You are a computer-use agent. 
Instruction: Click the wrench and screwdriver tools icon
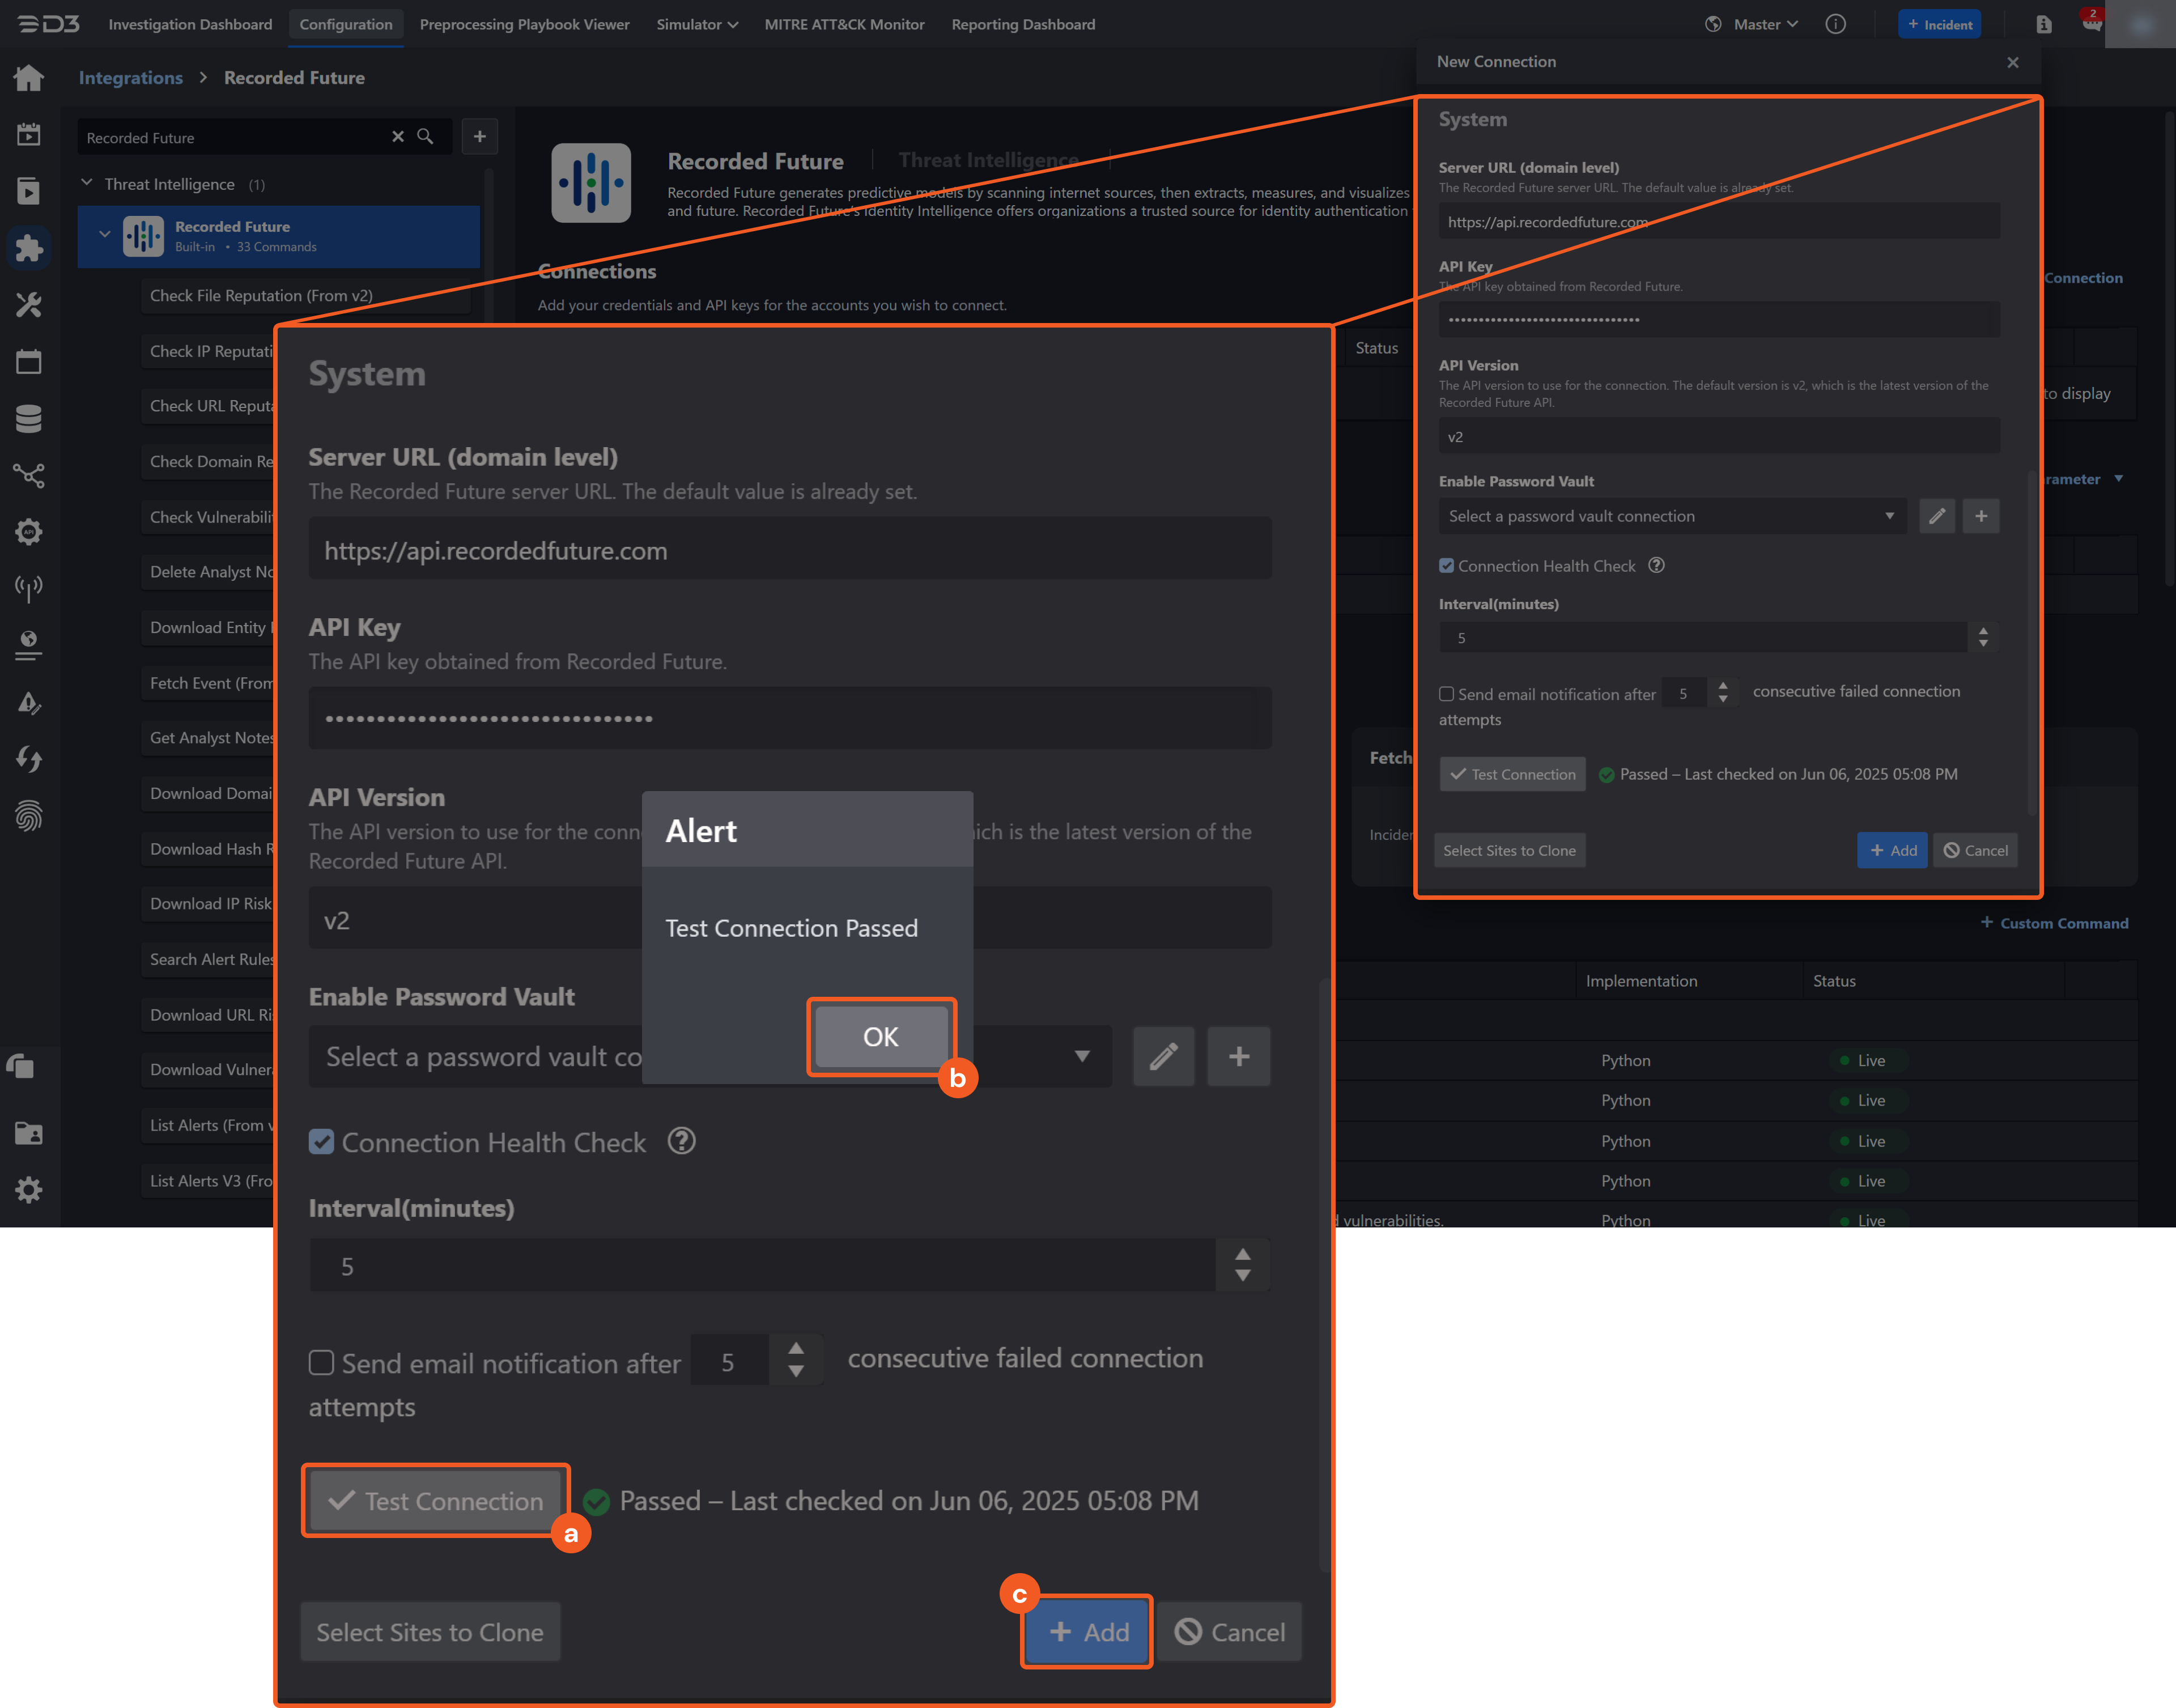coord(29,305)
